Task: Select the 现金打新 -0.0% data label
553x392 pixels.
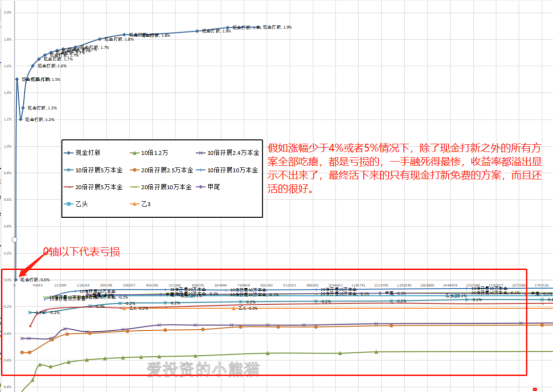Action: point(35,279)
